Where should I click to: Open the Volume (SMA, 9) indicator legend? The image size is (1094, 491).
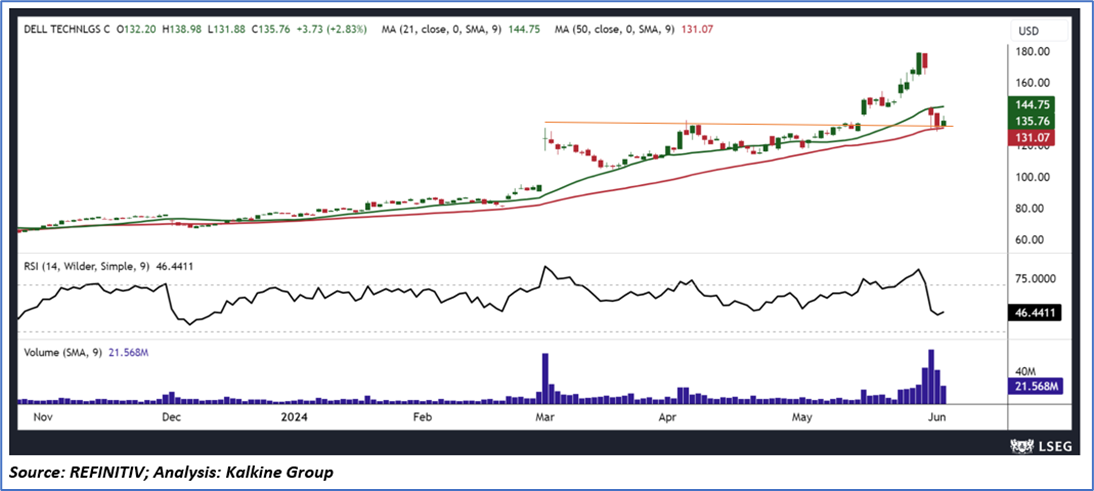pyautogui.click(x=63, y=354)
